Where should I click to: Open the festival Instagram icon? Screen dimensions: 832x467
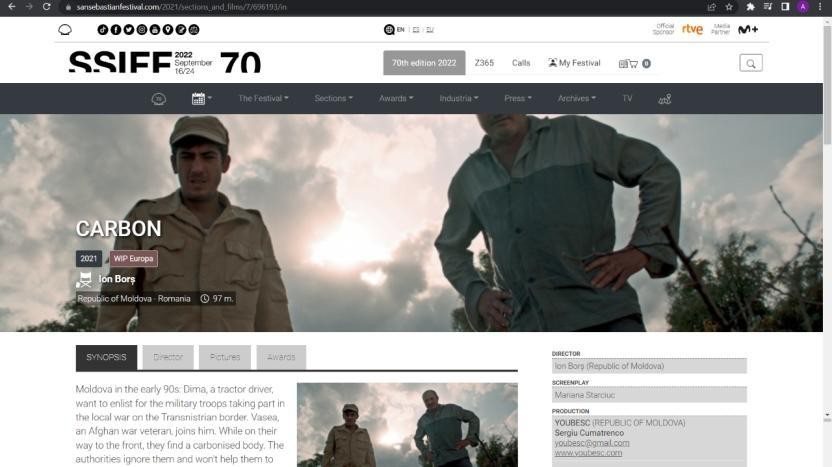click(142, 30)
